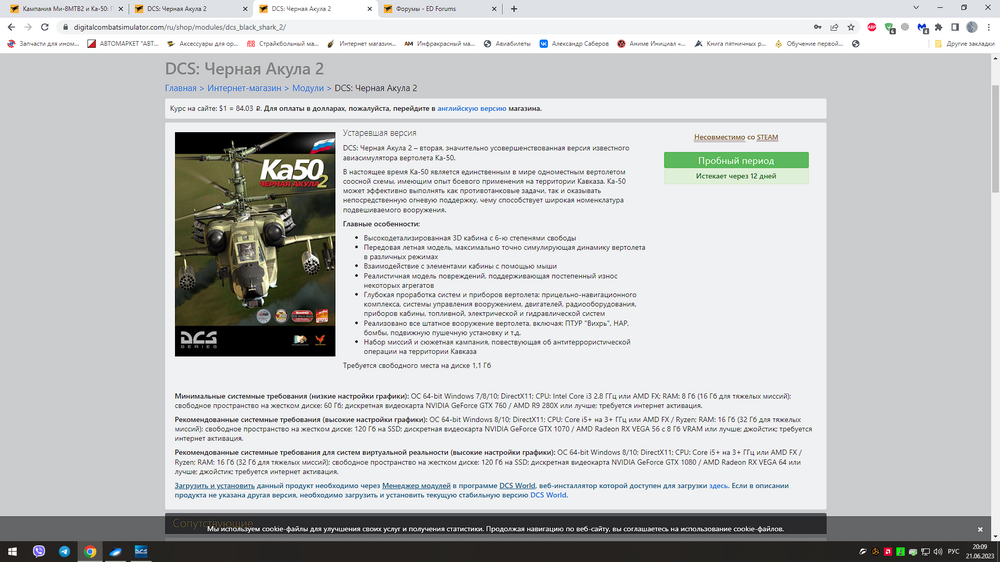Viewport: 1000px width, 562px height.
Task: Open the Интернет магазин... bookmark
Action: tap(362, 44)
